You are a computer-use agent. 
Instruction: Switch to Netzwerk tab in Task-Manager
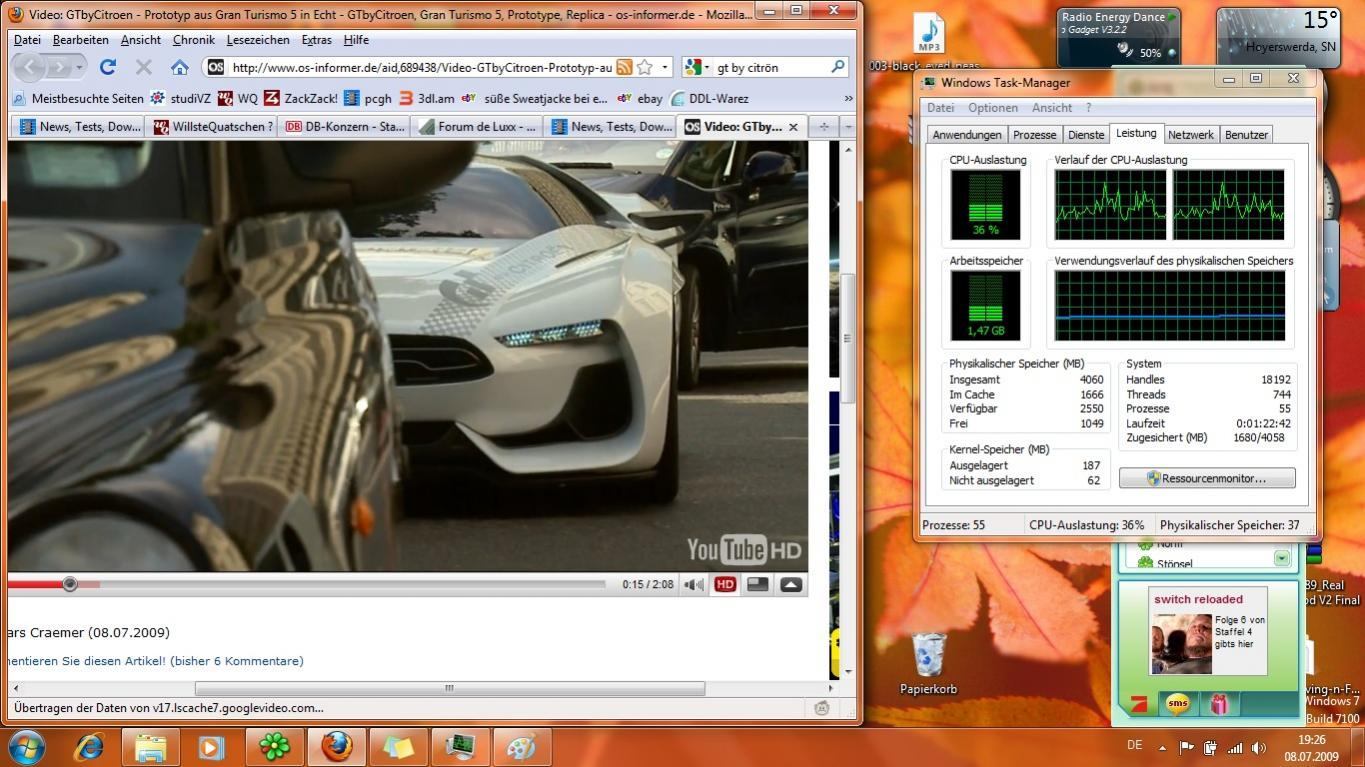[x=1190, y=135]
